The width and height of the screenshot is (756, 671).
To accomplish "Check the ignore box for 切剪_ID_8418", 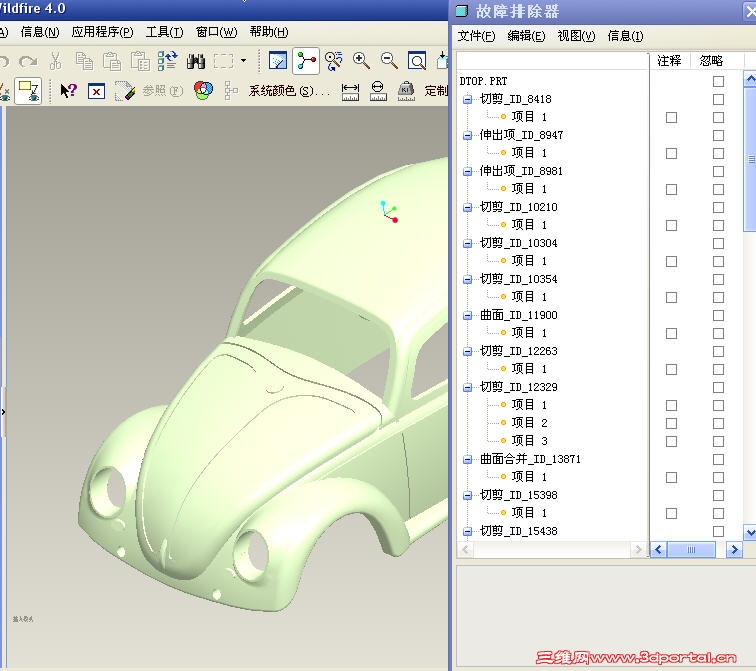I will click(x=718, y=99).
